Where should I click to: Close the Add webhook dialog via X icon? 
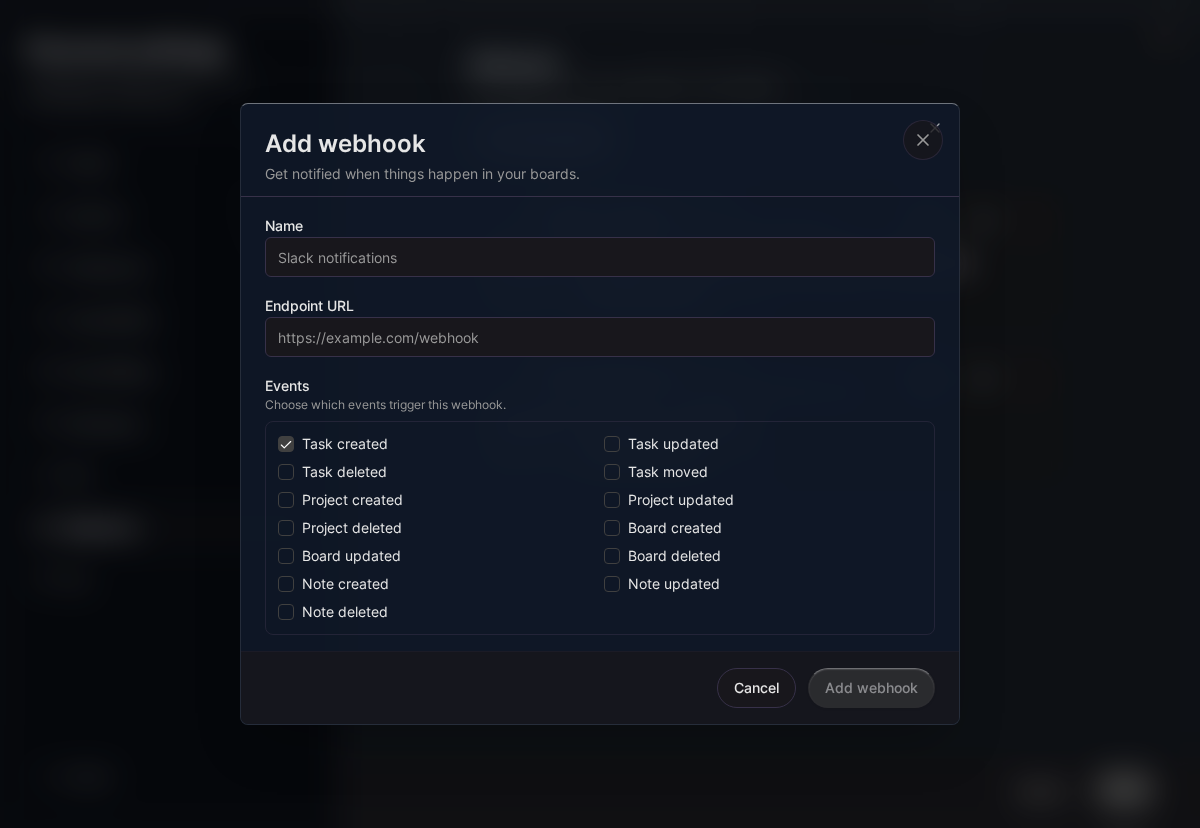923,140
